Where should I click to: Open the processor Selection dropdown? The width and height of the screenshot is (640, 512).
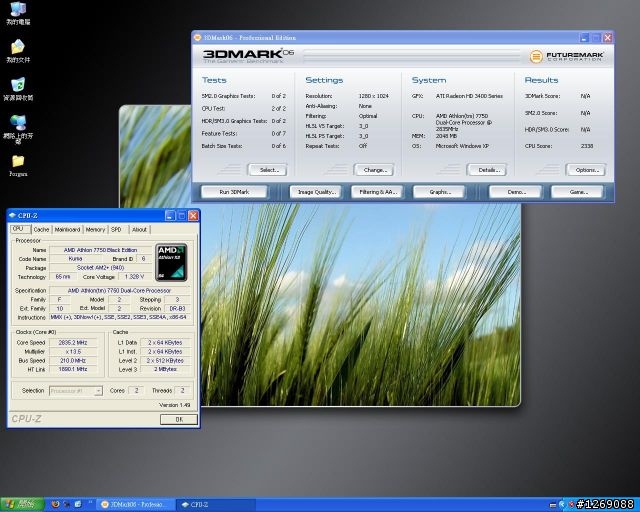[76, 391]
